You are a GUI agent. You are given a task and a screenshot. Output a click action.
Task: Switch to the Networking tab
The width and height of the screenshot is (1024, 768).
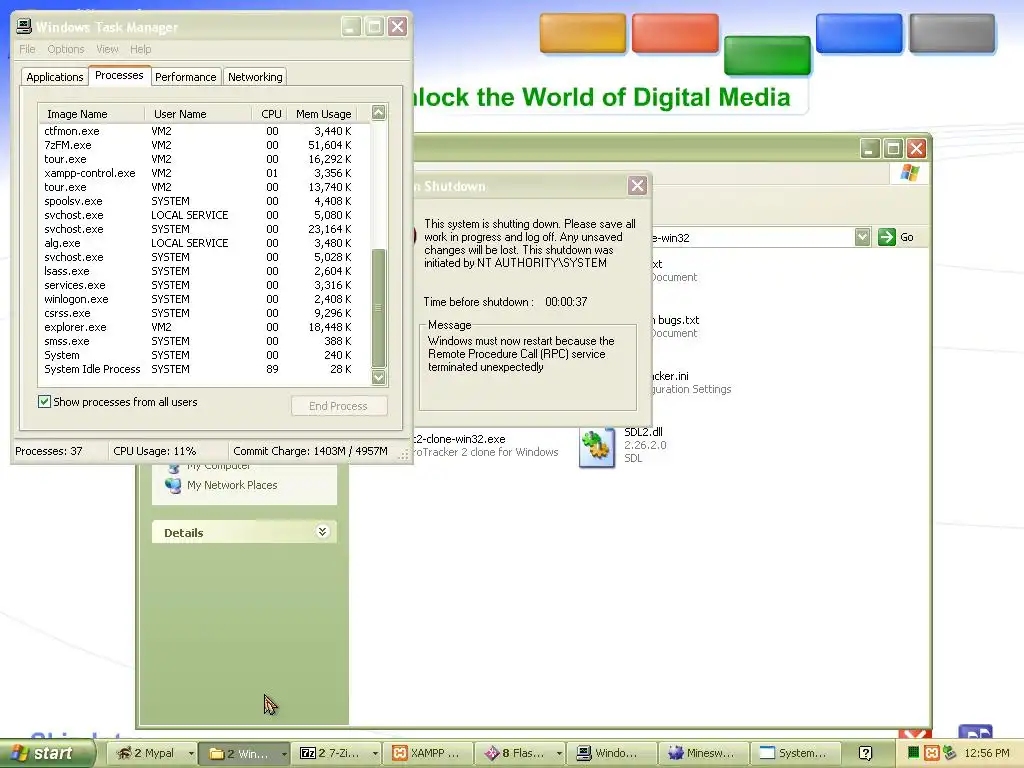[x=255, y=76]
